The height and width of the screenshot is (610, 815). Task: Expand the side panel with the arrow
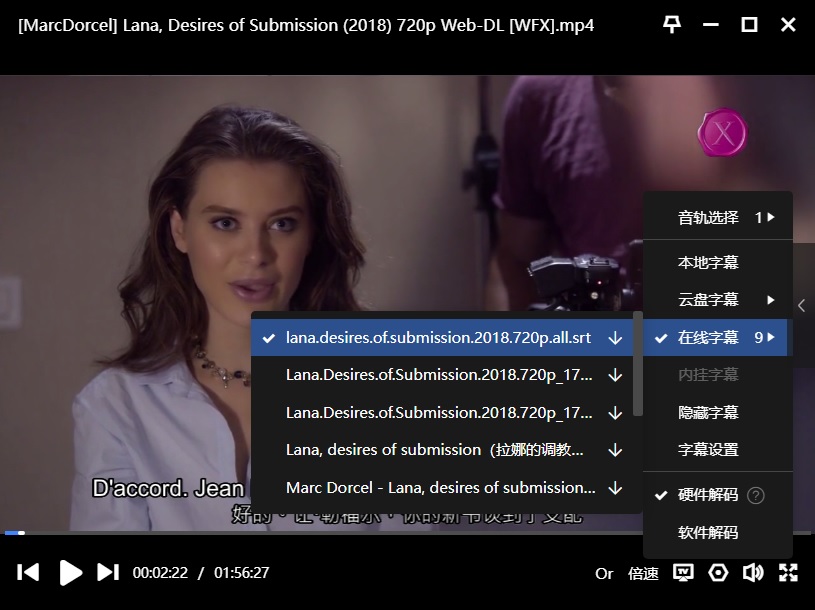pos(802,305)
